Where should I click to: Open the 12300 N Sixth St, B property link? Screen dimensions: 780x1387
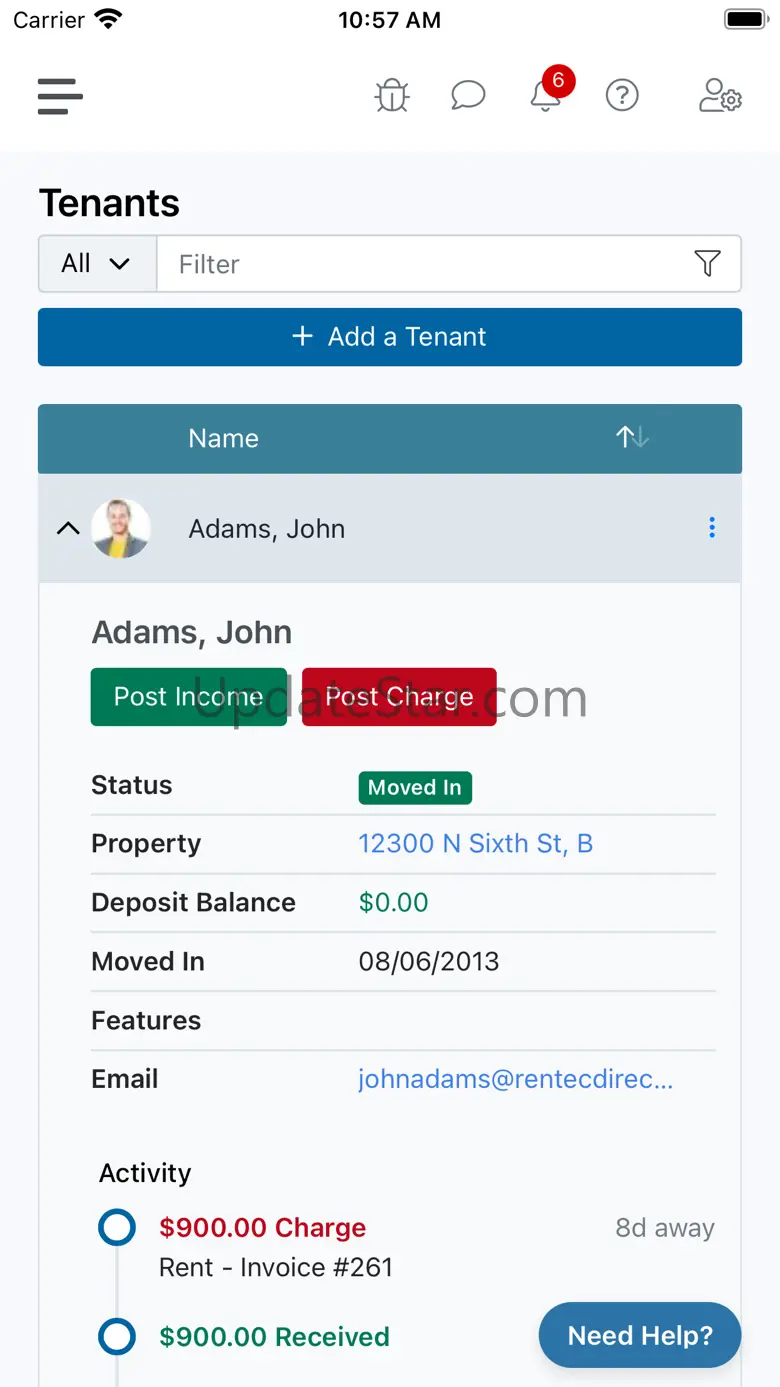(x=476, y=844)
